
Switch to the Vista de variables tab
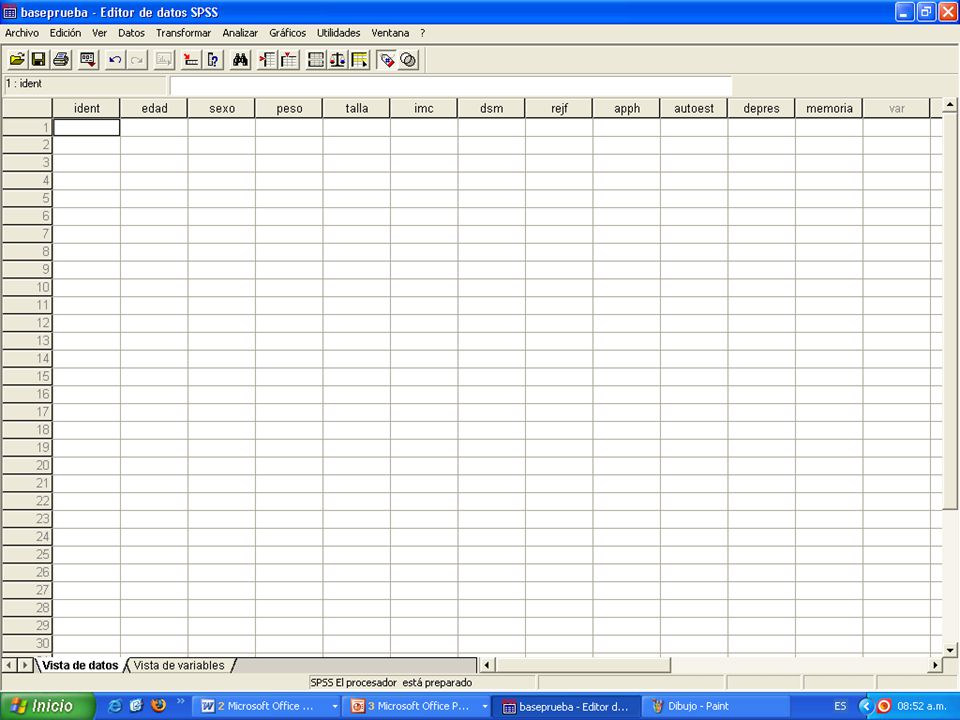coord(179,666)
